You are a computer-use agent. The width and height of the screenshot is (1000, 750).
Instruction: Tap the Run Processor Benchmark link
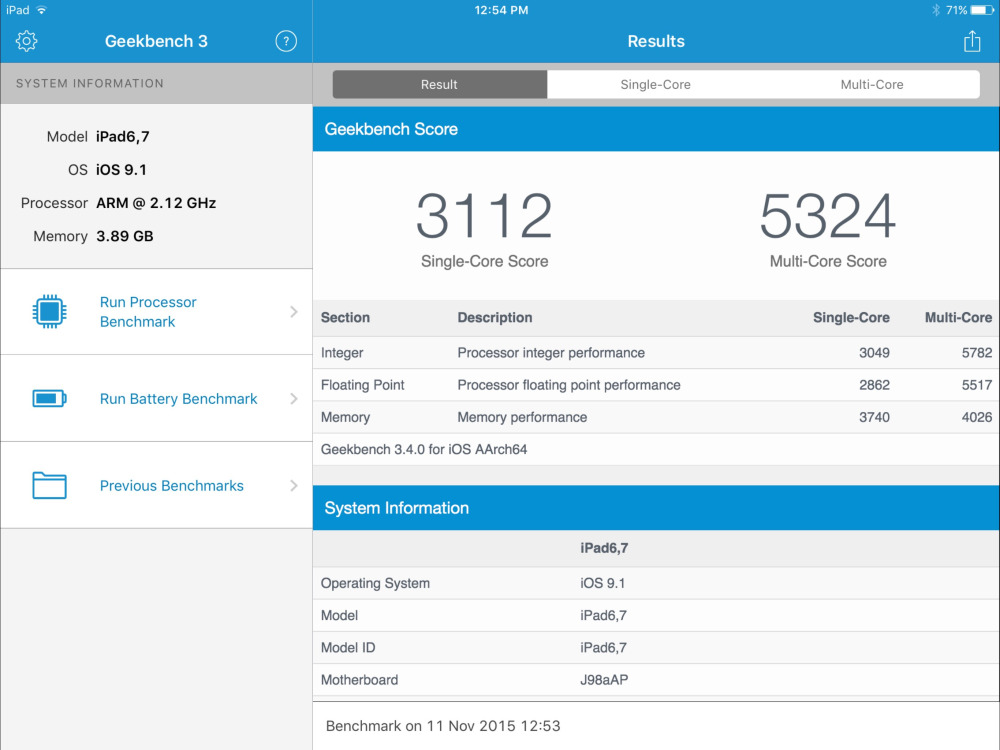pyautogui.click(x=148, y=311)
